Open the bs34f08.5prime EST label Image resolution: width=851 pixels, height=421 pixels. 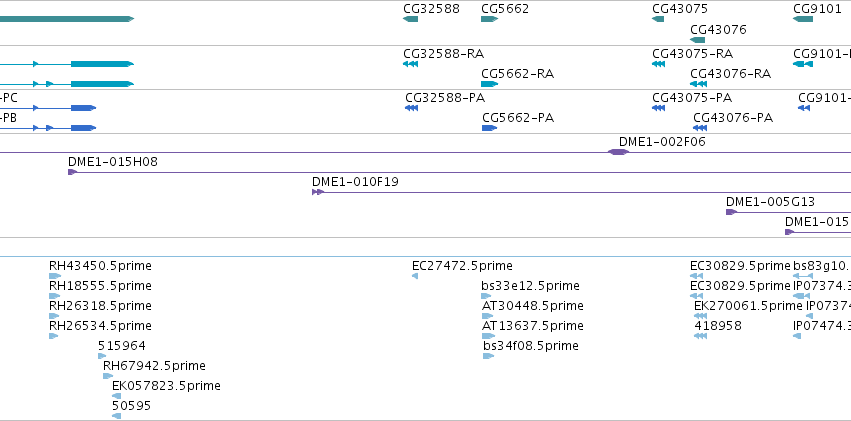coord(531,346)
